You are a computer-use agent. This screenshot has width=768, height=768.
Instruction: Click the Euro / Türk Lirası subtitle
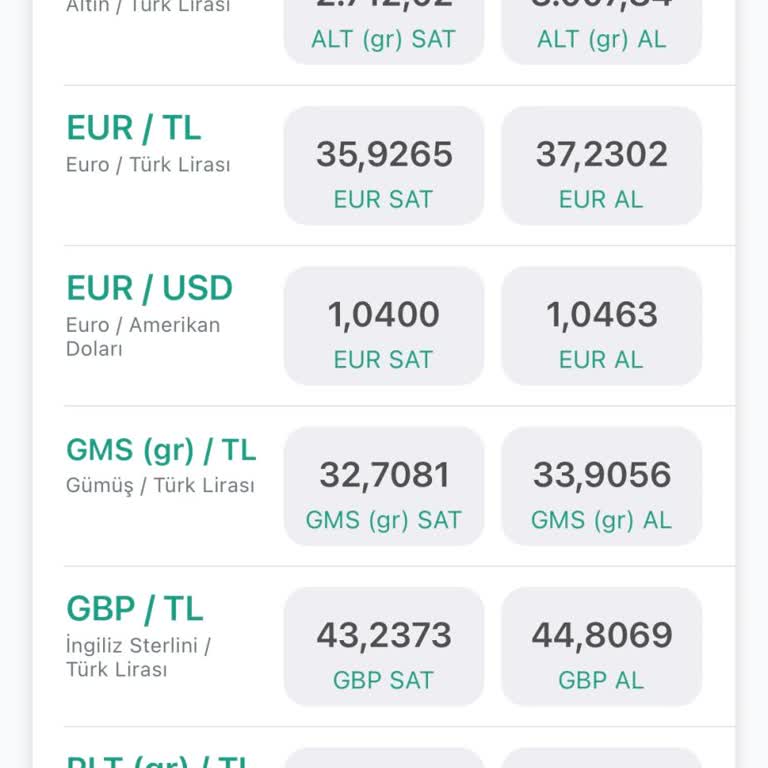click(148, 165)
